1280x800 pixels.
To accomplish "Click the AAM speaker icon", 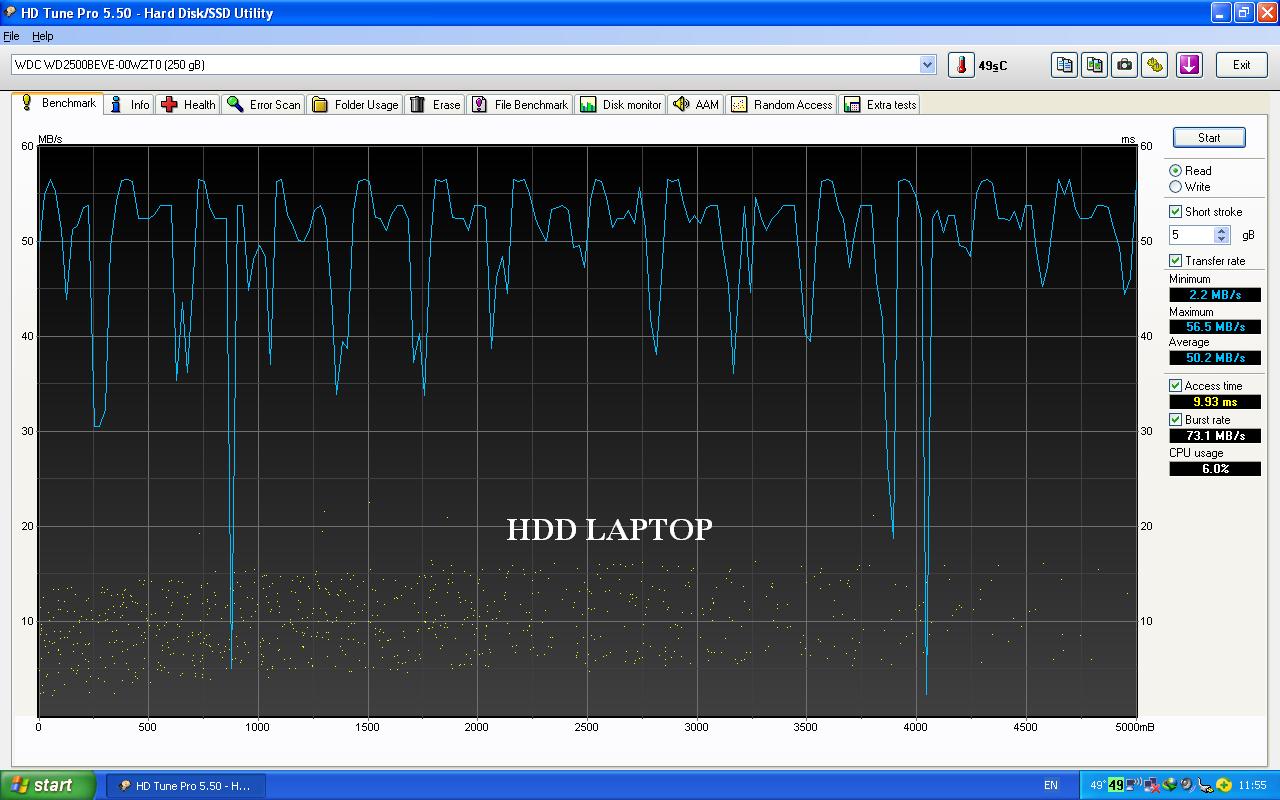I will click(680, 104).
